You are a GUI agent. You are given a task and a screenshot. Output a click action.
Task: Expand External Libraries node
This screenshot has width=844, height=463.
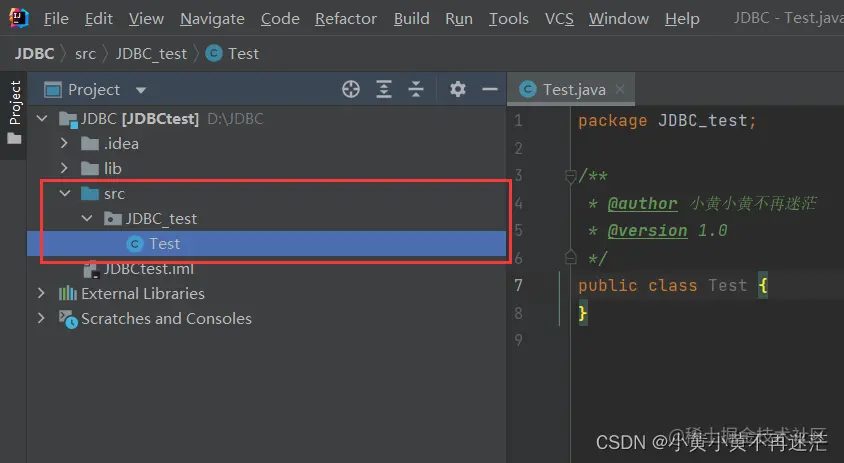(41, 293)
